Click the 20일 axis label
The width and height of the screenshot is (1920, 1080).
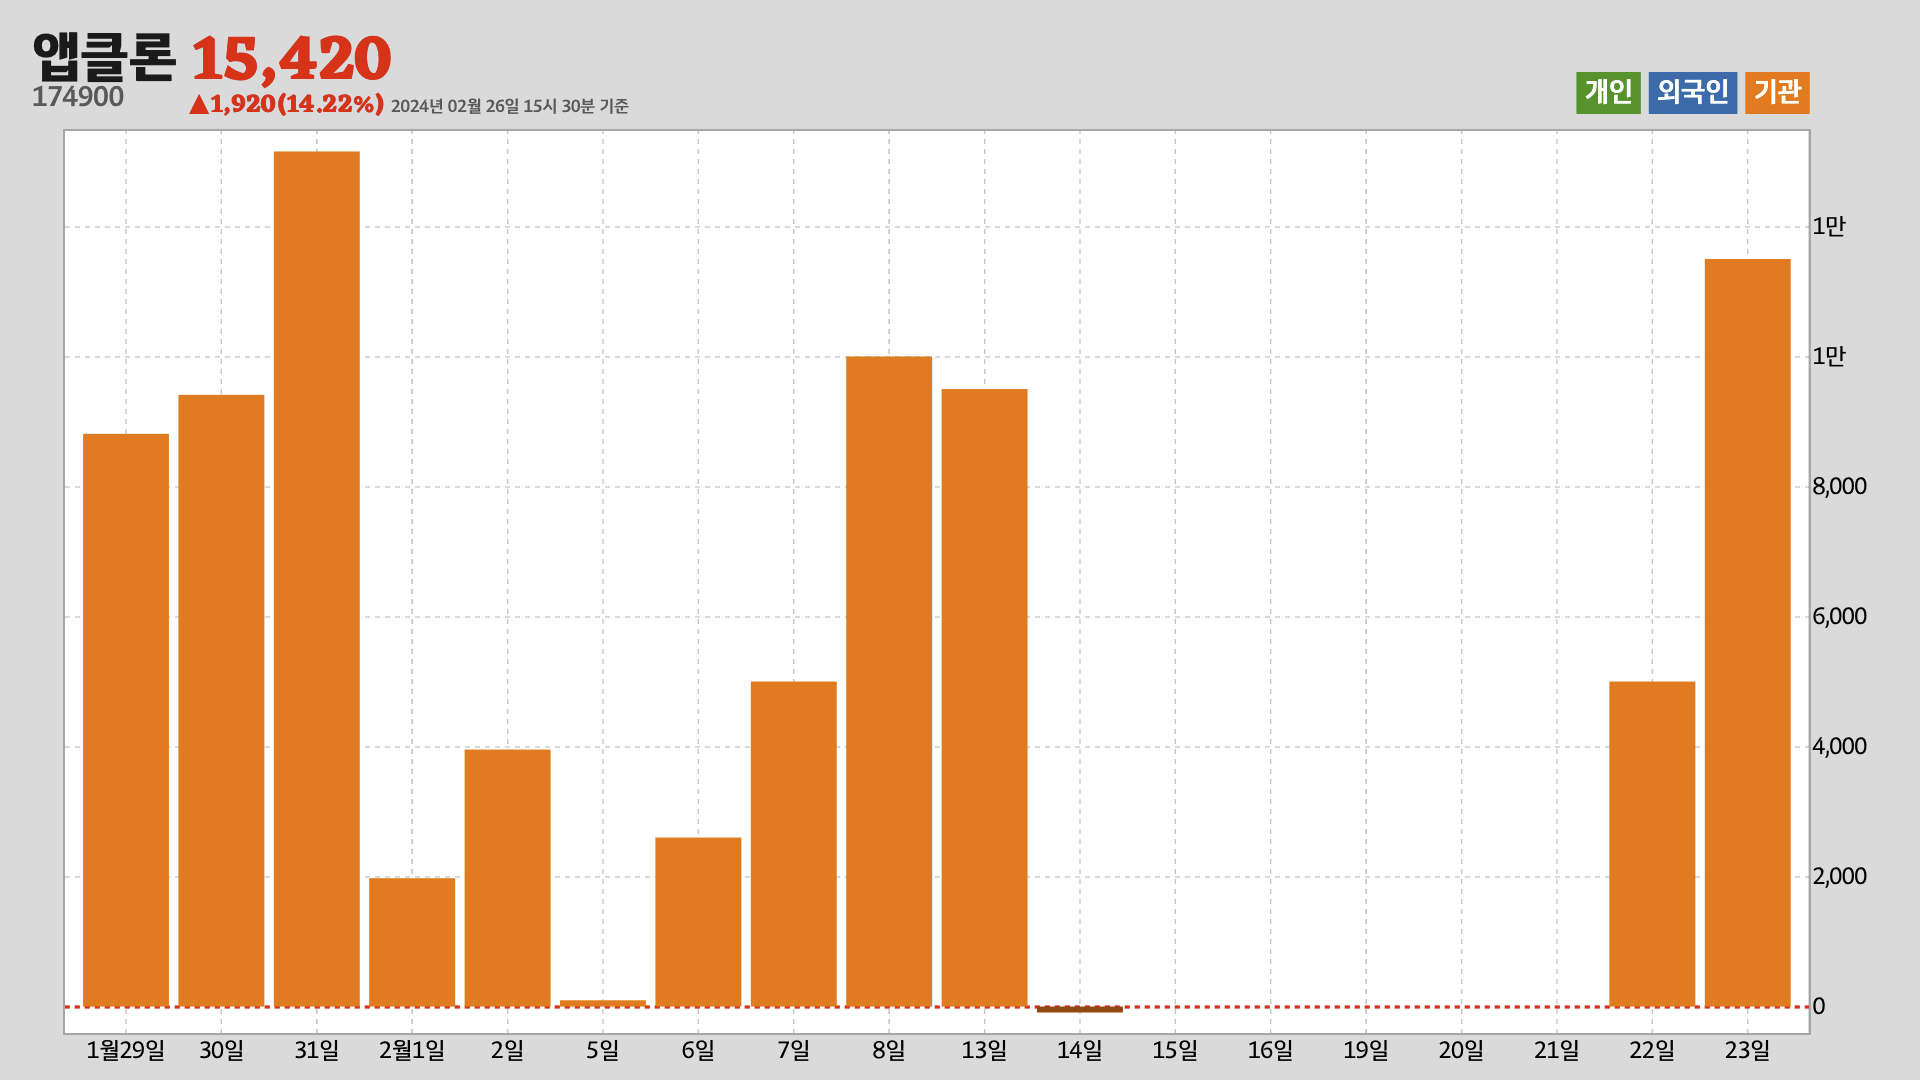coord(1461,1050)
